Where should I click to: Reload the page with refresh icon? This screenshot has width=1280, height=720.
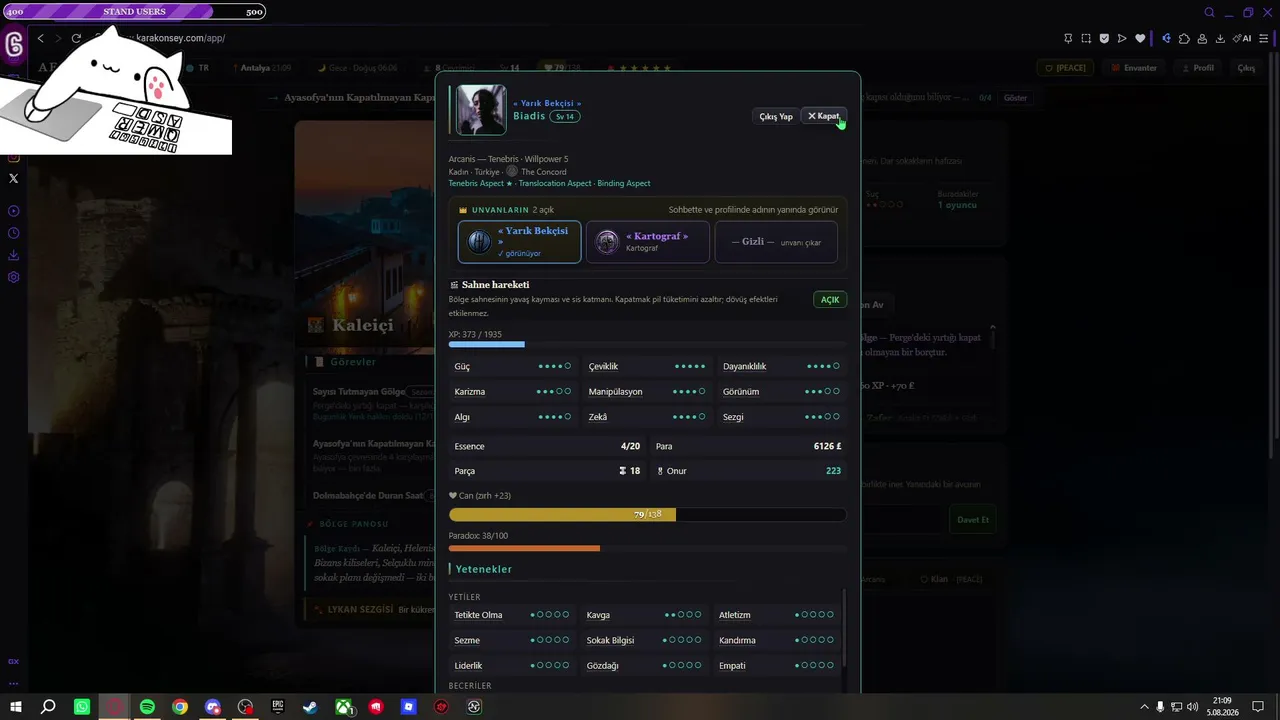[76, 38]
